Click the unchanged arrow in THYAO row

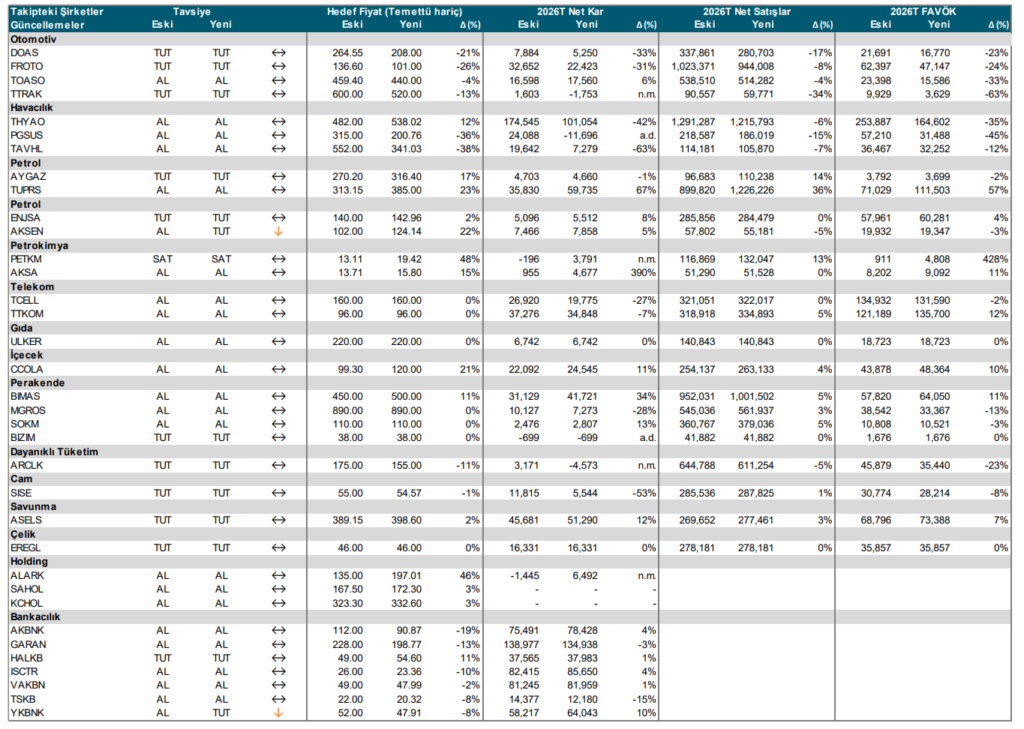(x=279, y=122)
